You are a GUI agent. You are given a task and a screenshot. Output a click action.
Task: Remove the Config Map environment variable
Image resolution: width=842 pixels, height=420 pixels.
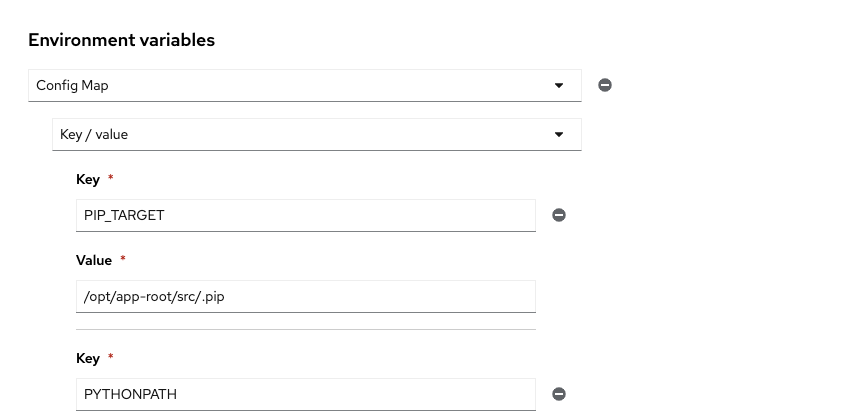point(605,85)
